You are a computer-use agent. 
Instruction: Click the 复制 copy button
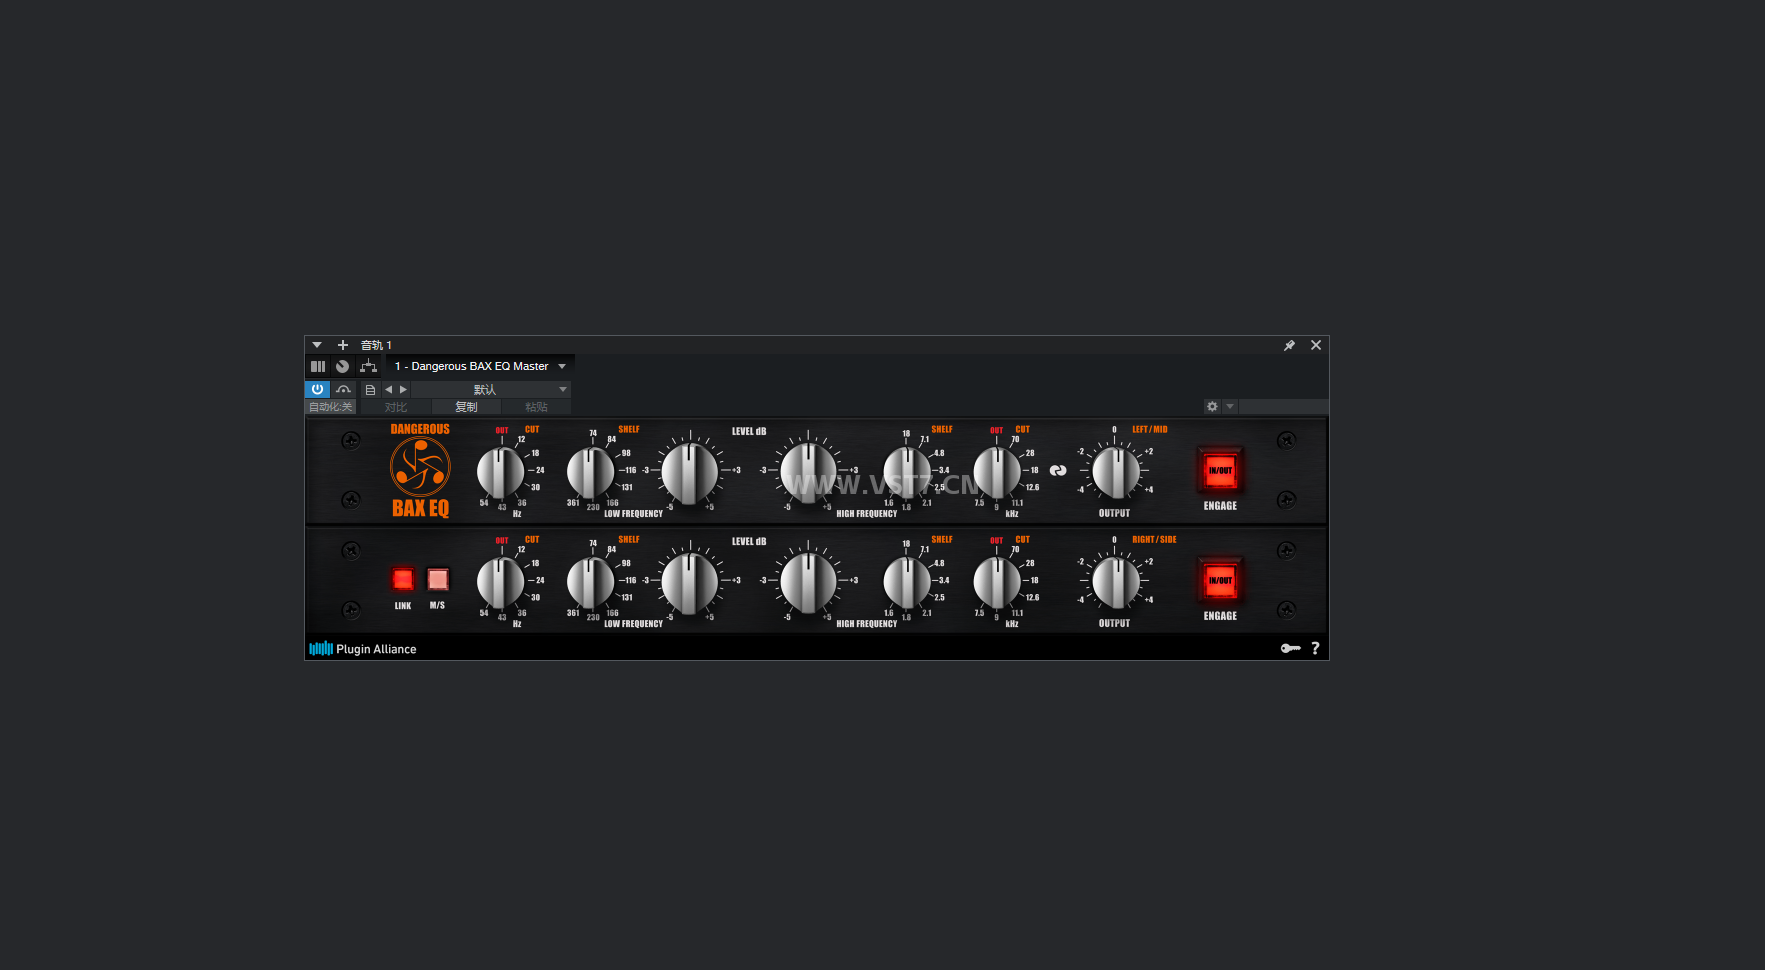(466, 407)
